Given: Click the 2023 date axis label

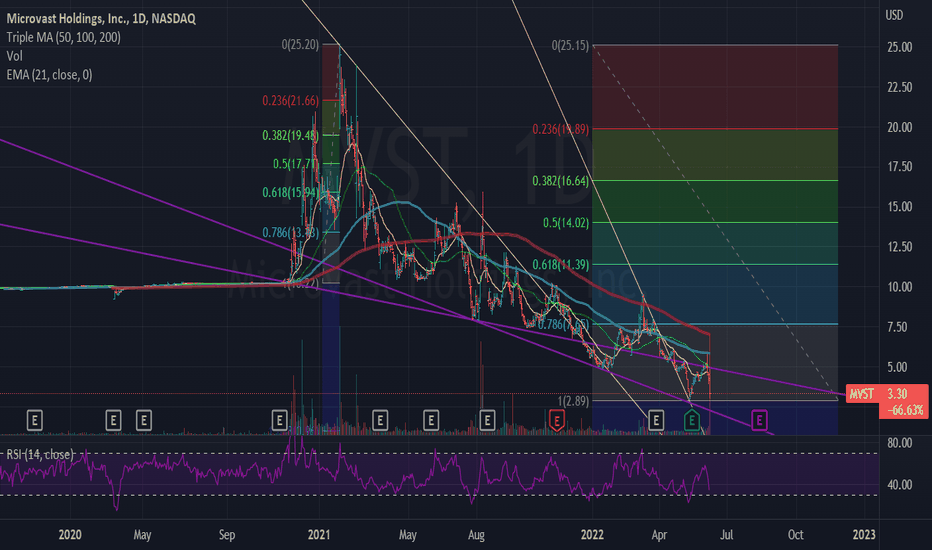Looking at the screenshot, I should [x=864, y=535].
